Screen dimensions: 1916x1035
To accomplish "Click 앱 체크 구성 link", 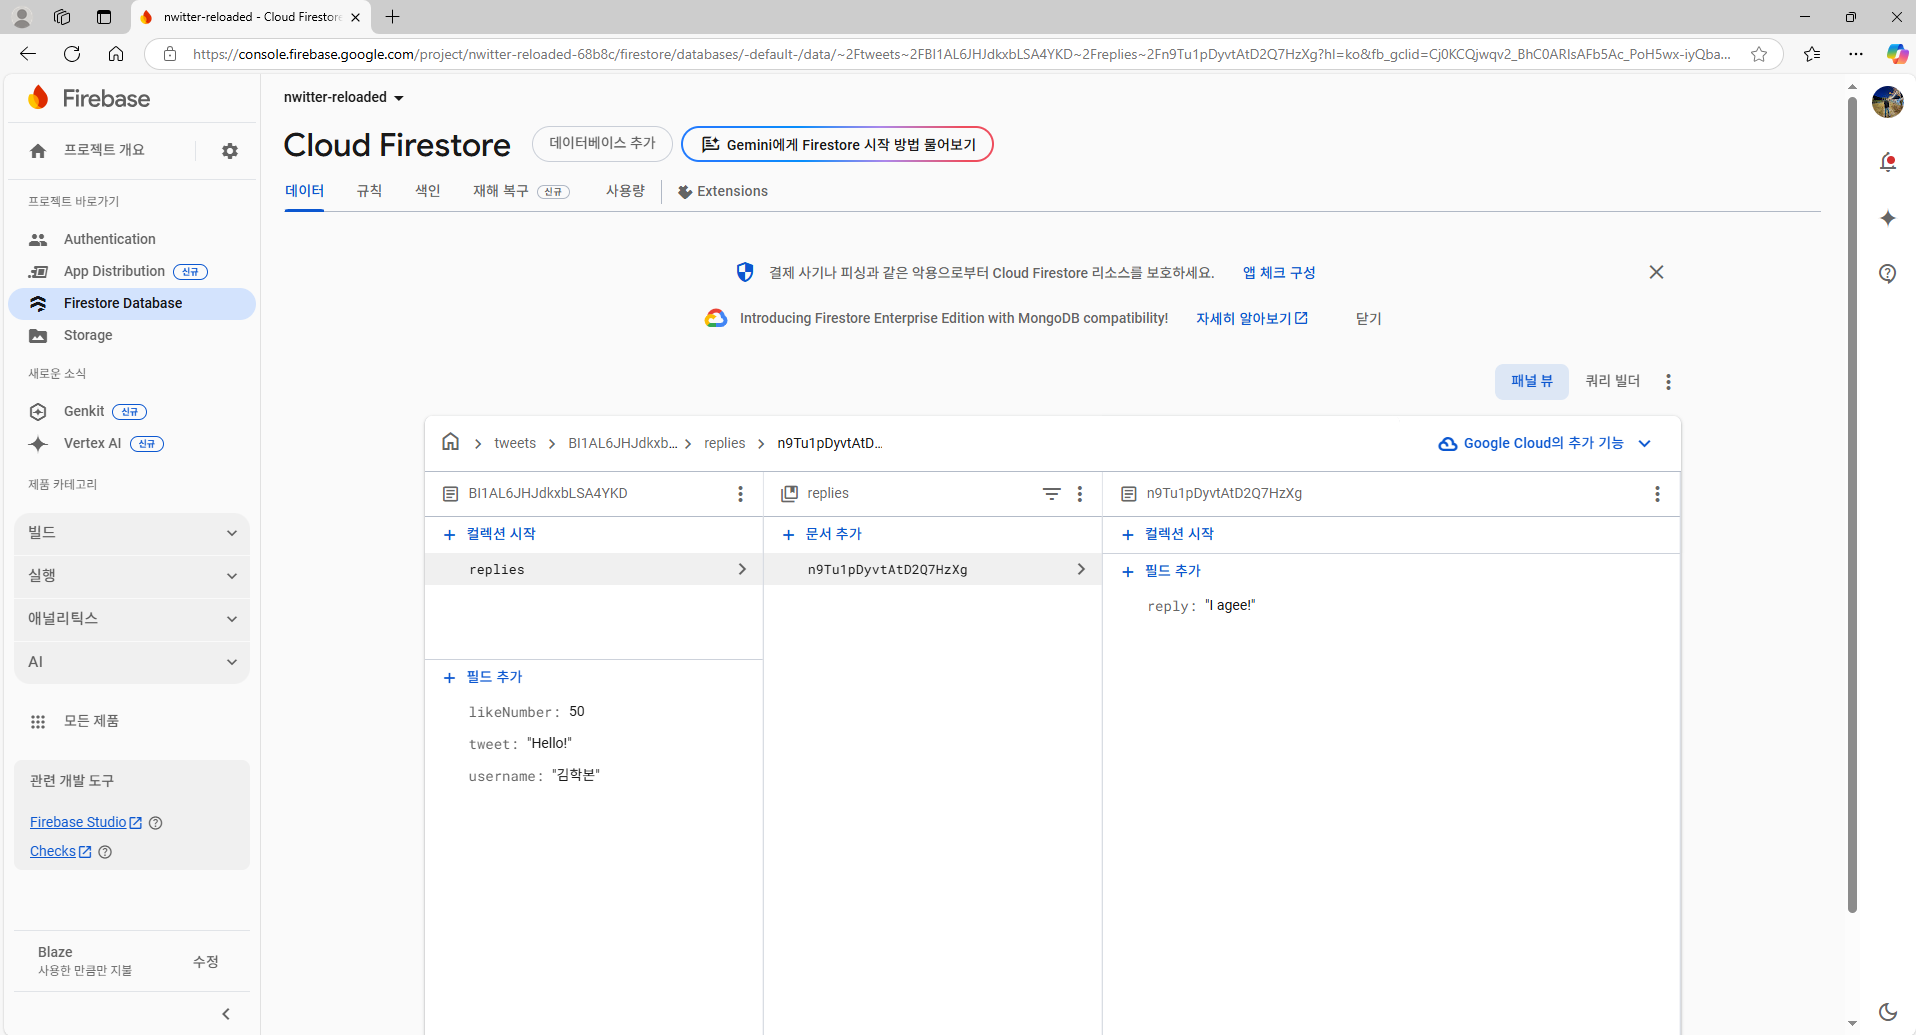I will click(x=1279, y=272).
